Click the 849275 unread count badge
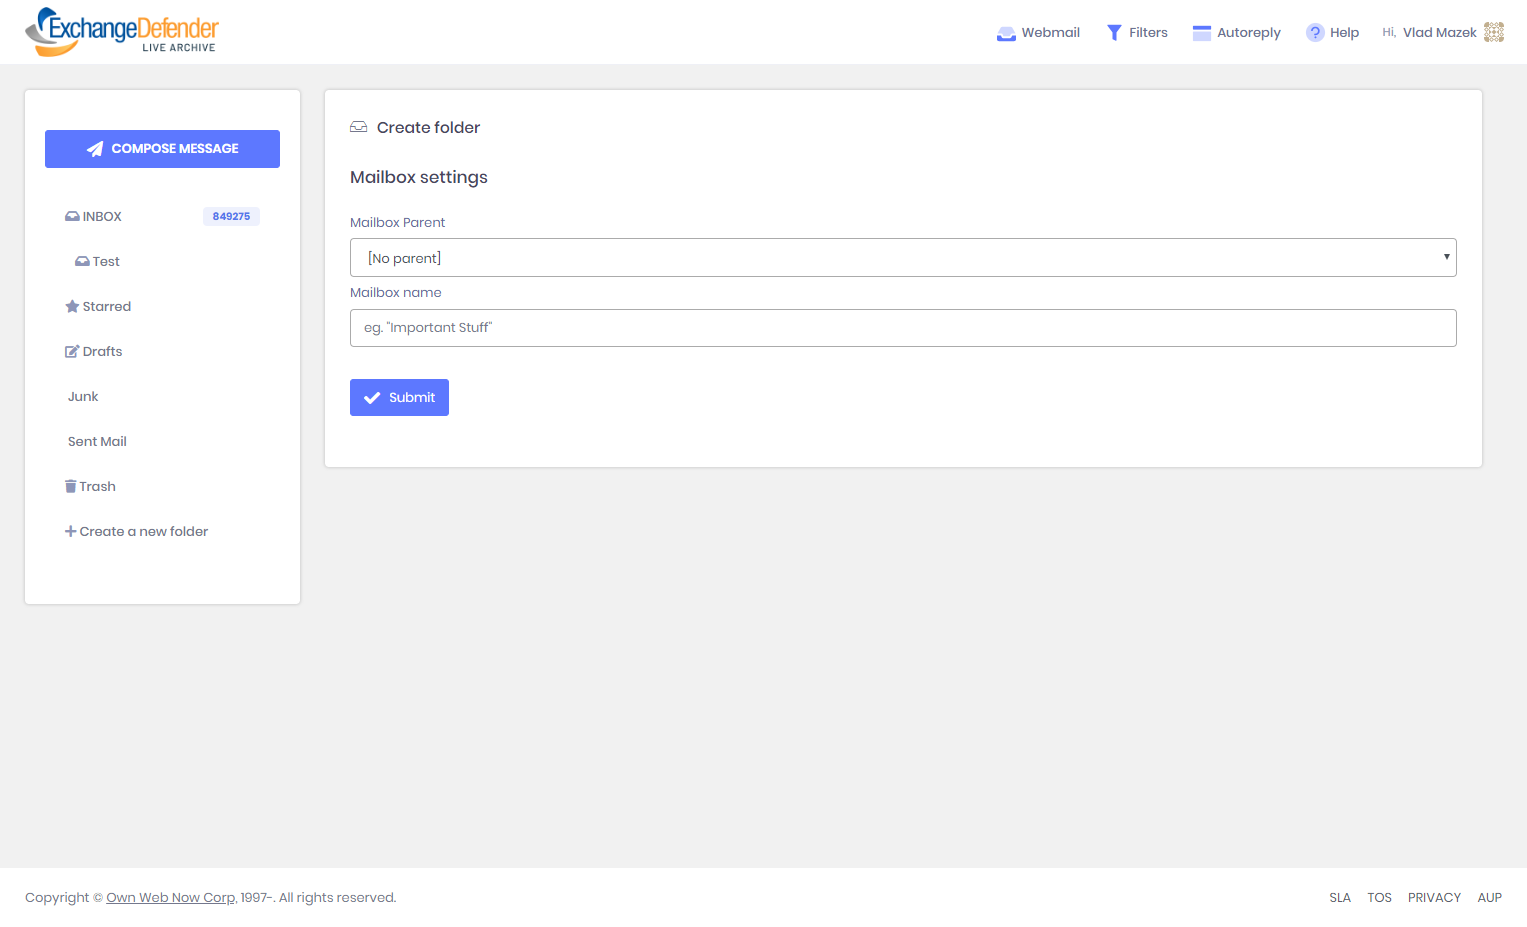The image size is (1527, 927). pyautogui.click(x=231, y=217)
